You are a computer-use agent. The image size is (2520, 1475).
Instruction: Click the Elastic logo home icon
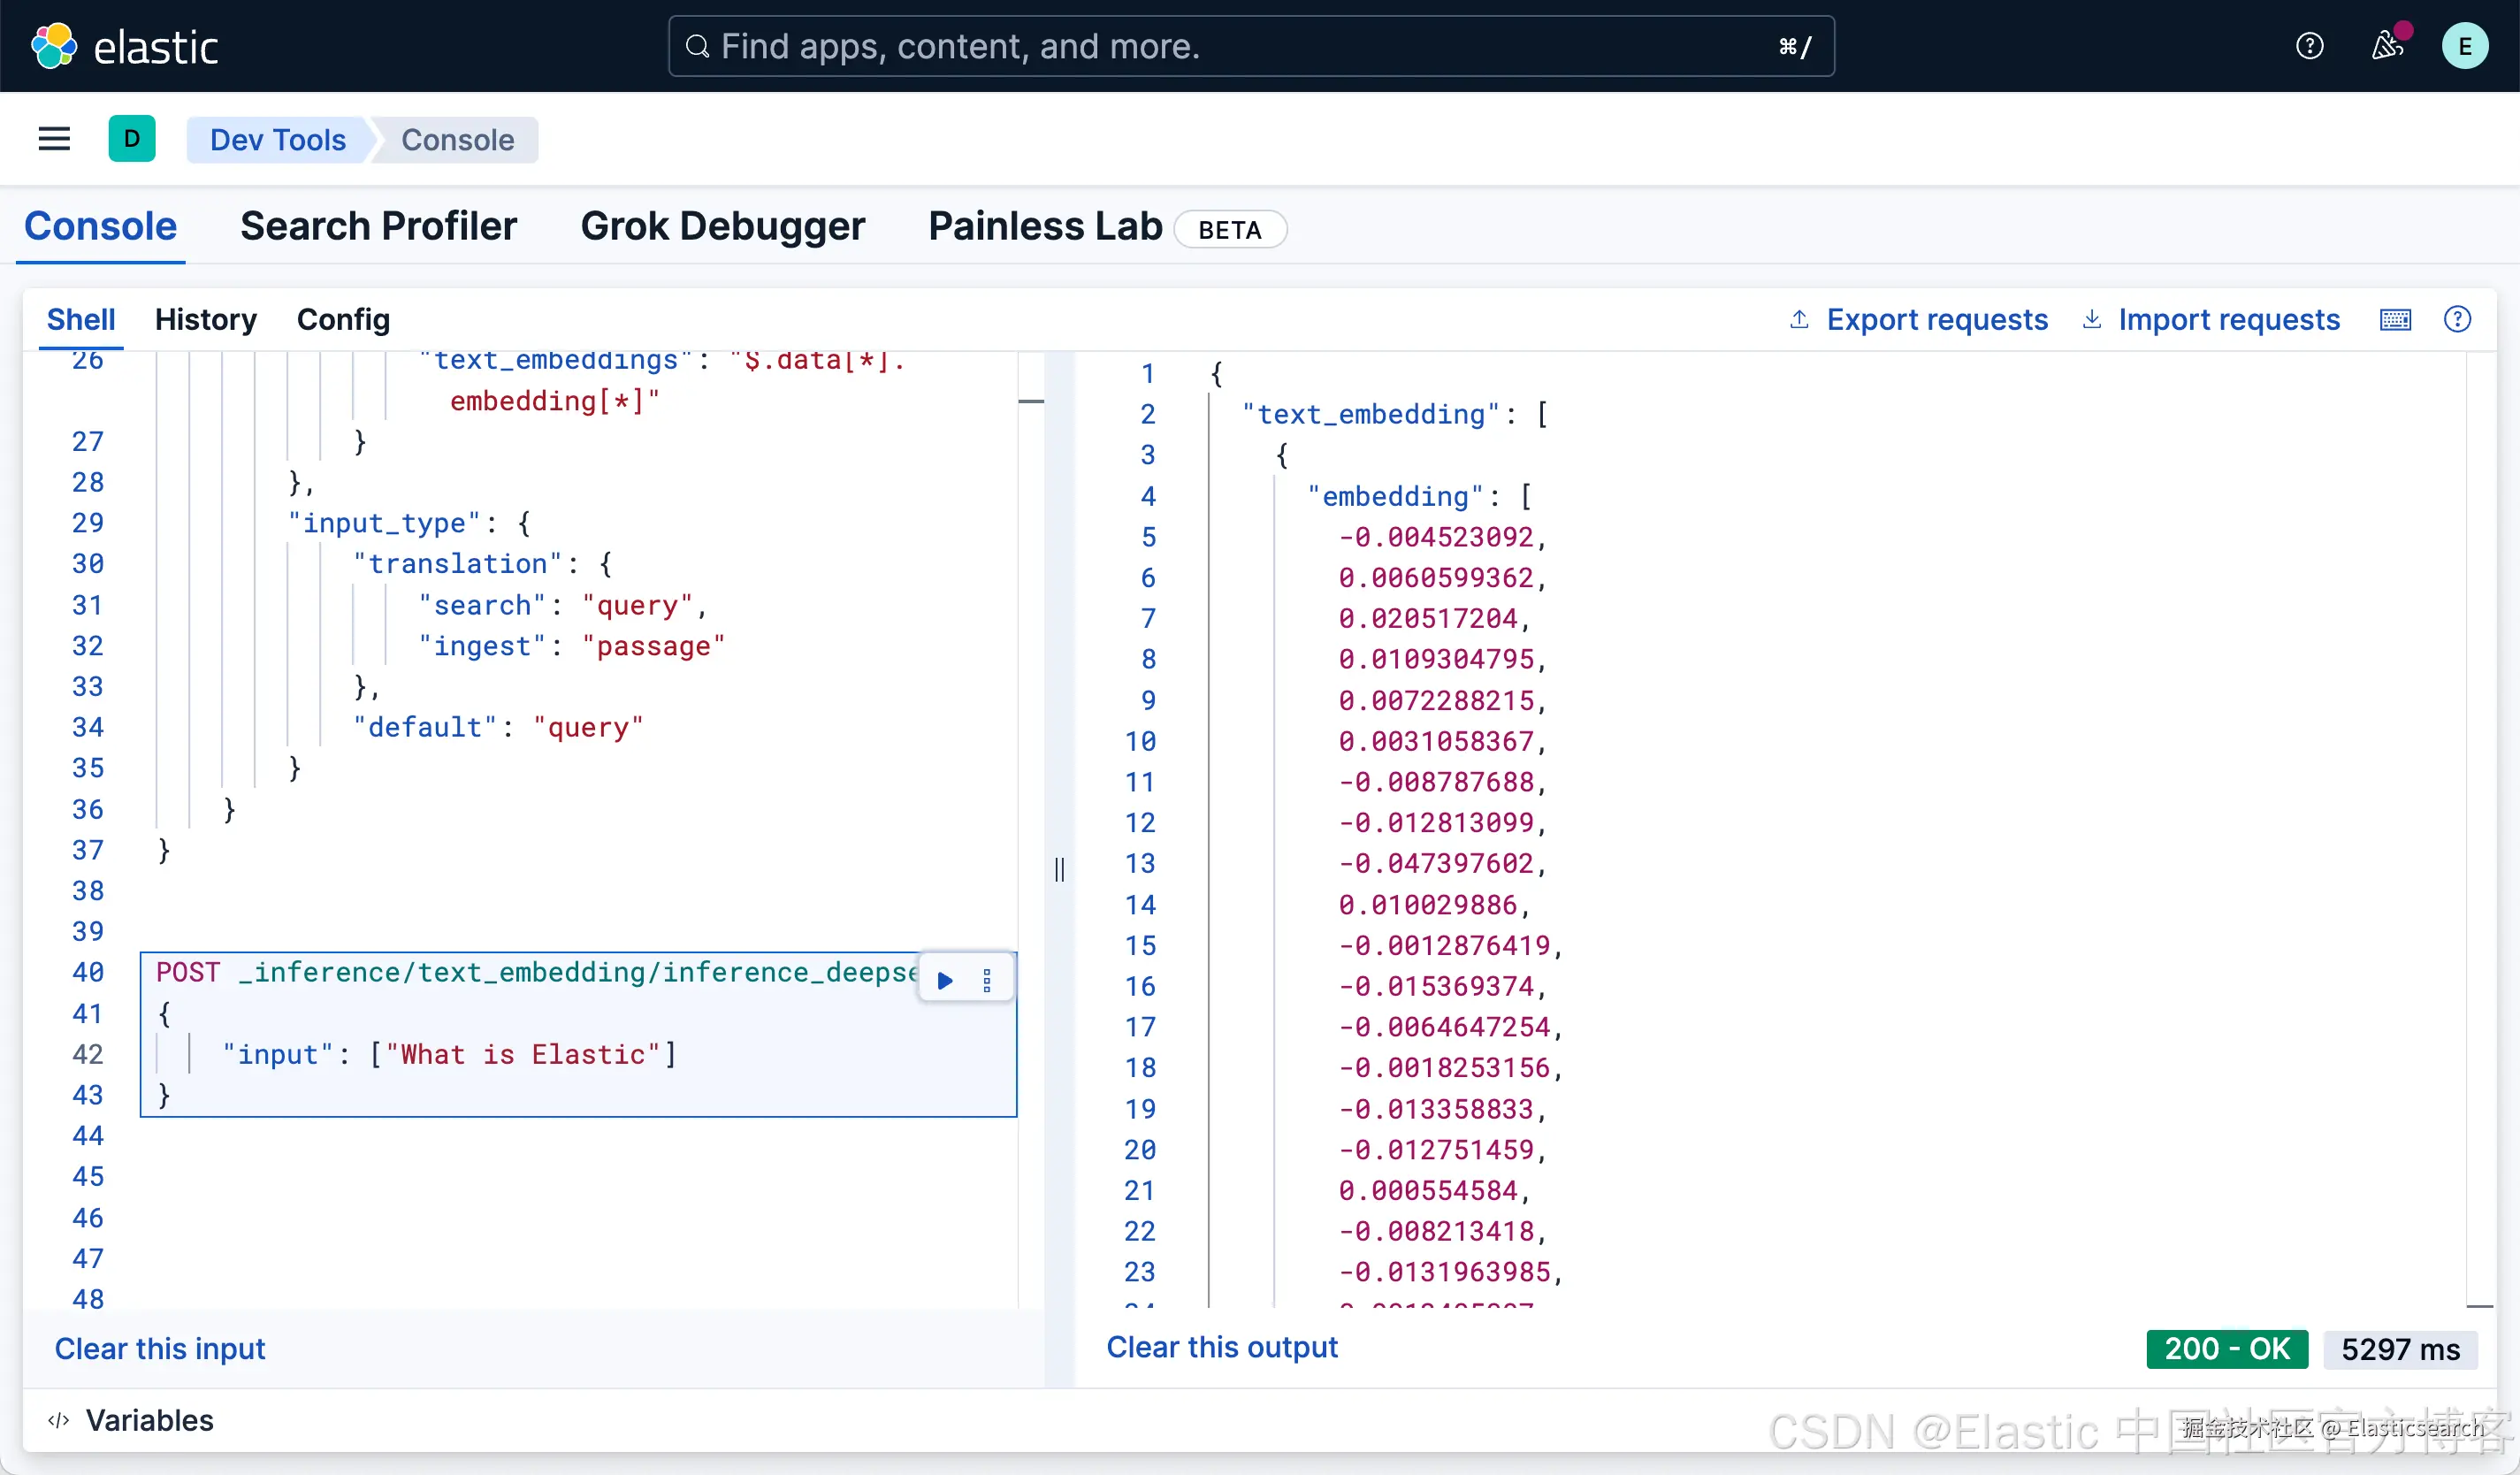click(54, 46)
